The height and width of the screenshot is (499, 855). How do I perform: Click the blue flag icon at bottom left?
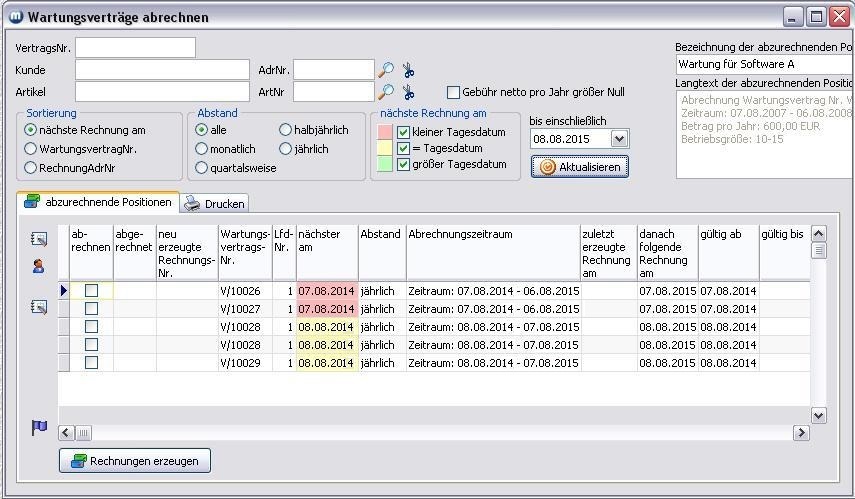[39, 428]
